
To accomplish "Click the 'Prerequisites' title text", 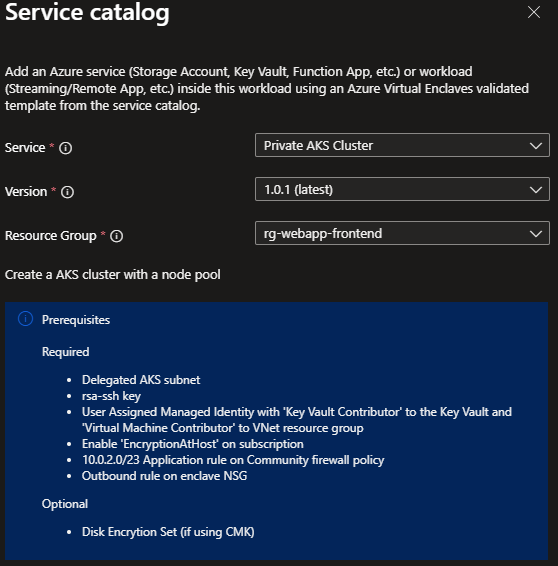I will pos(76,320).
